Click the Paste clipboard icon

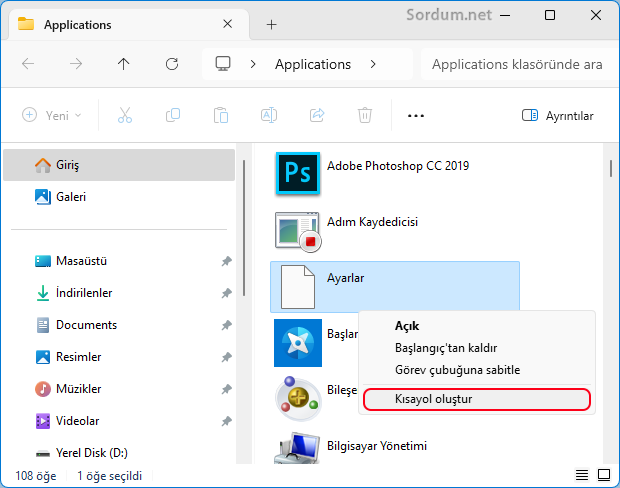pyautogui.click(x=221, y=115)
